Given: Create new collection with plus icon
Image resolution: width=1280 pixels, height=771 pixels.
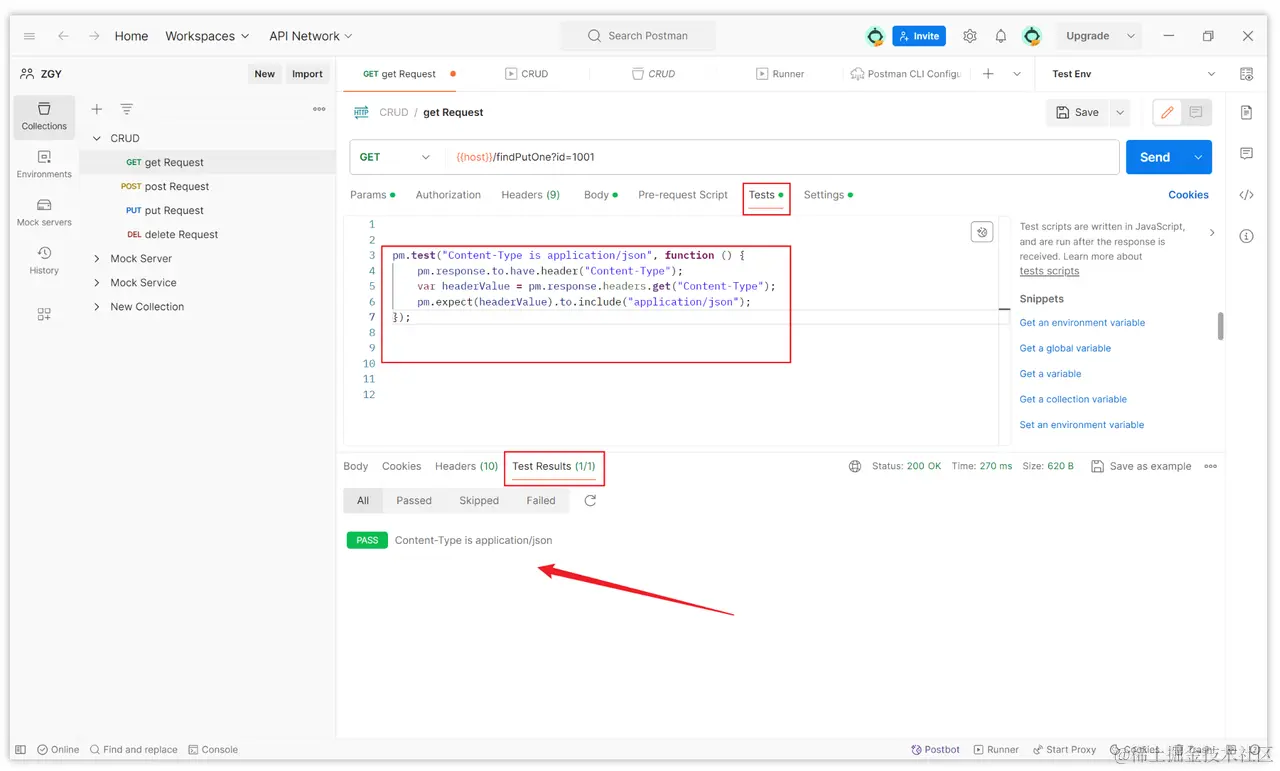Looking at the screenshot, I should [x=97, y=109].
